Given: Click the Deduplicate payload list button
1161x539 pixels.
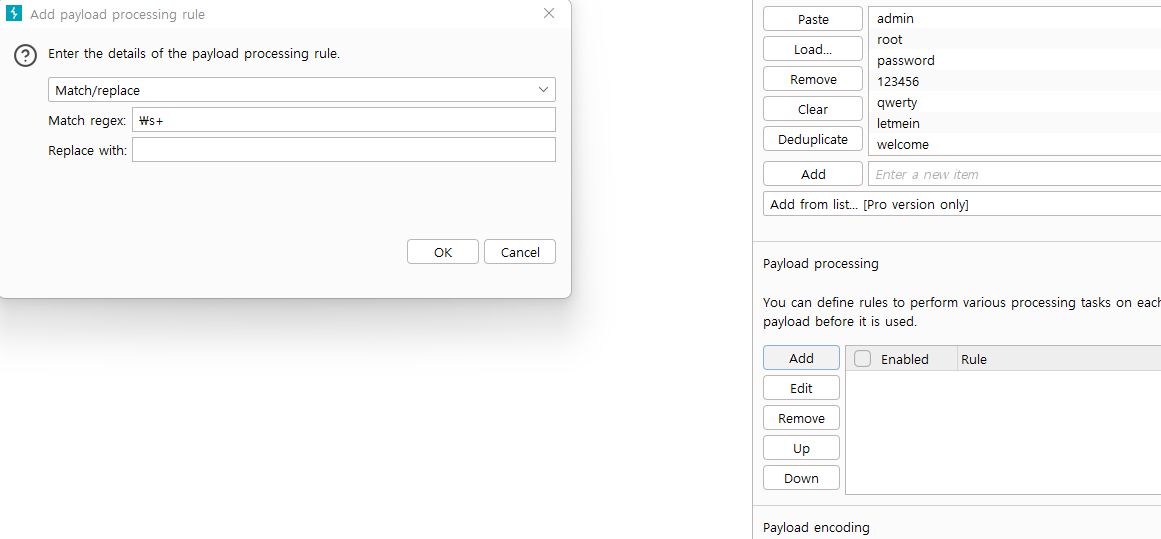Looking at the screenshot, I should [x=812, y=139].
